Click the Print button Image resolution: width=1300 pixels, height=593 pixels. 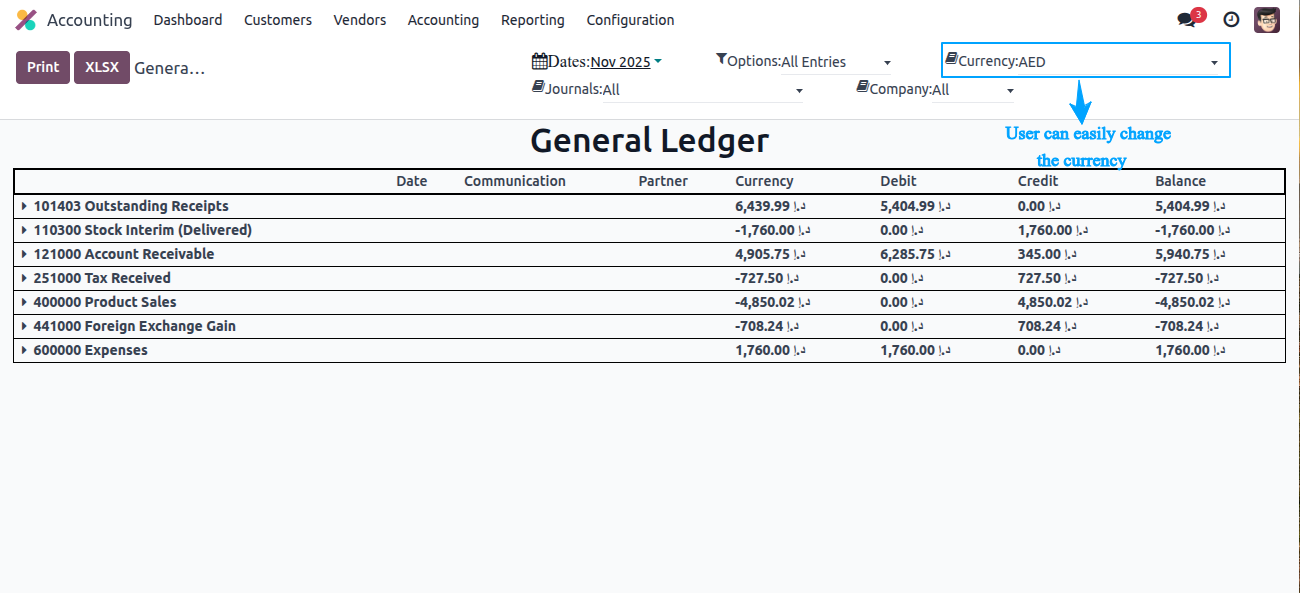pos(43,67)
